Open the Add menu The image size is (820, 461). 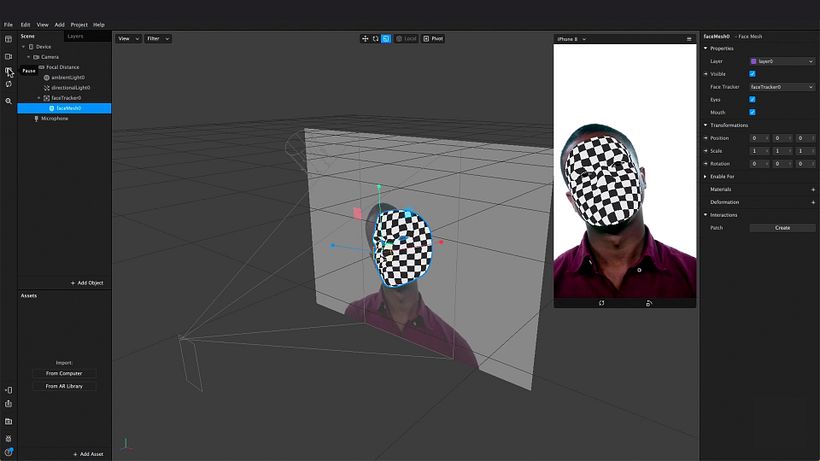(x=60, y=25)
